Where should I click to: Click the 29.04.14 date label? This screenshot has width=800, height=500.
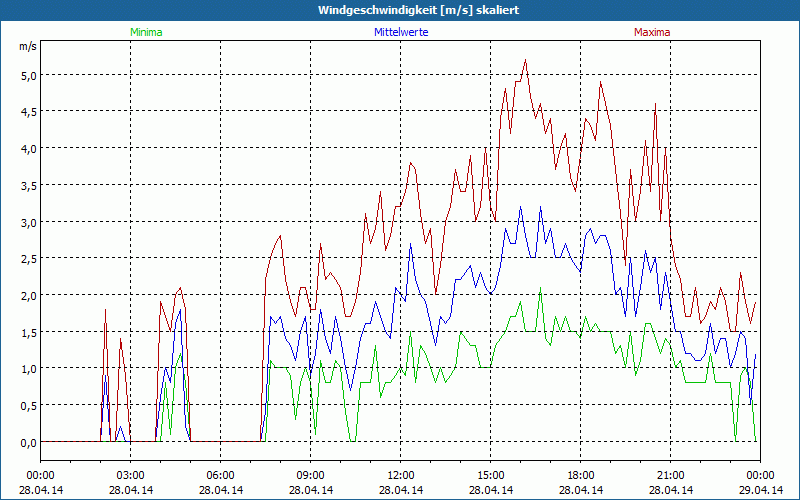(x=761, y=490)
